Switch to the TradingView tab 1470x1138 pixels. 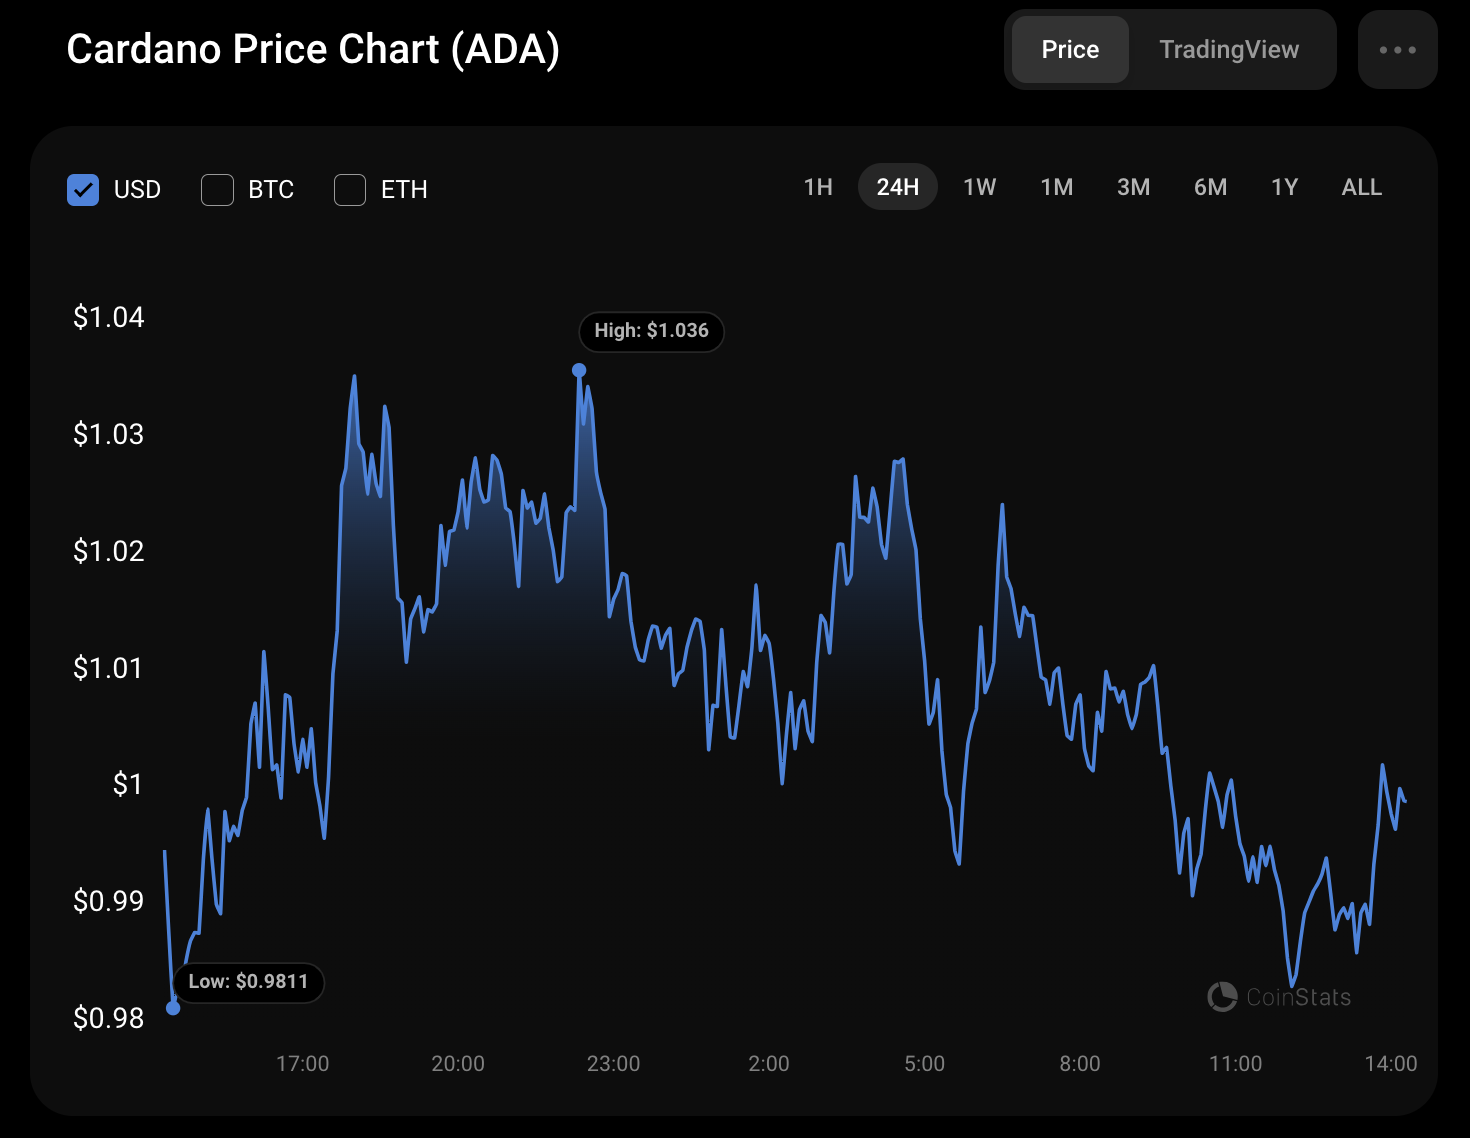[x=1229, y=50]
